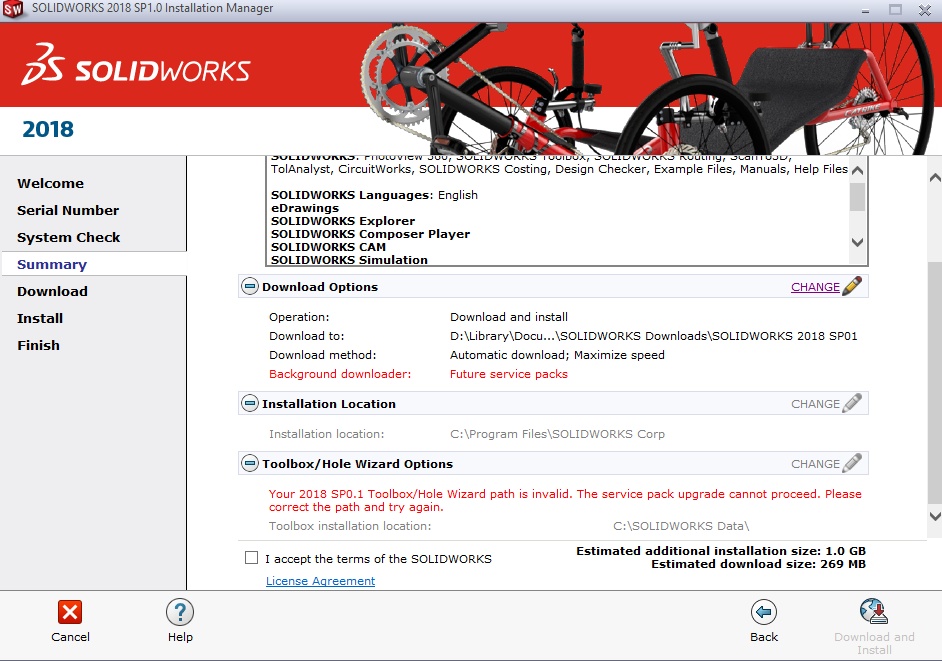
Task: Click the 'SOLIDWORKS Composer Player' entry
Action: tap(370, 234)
